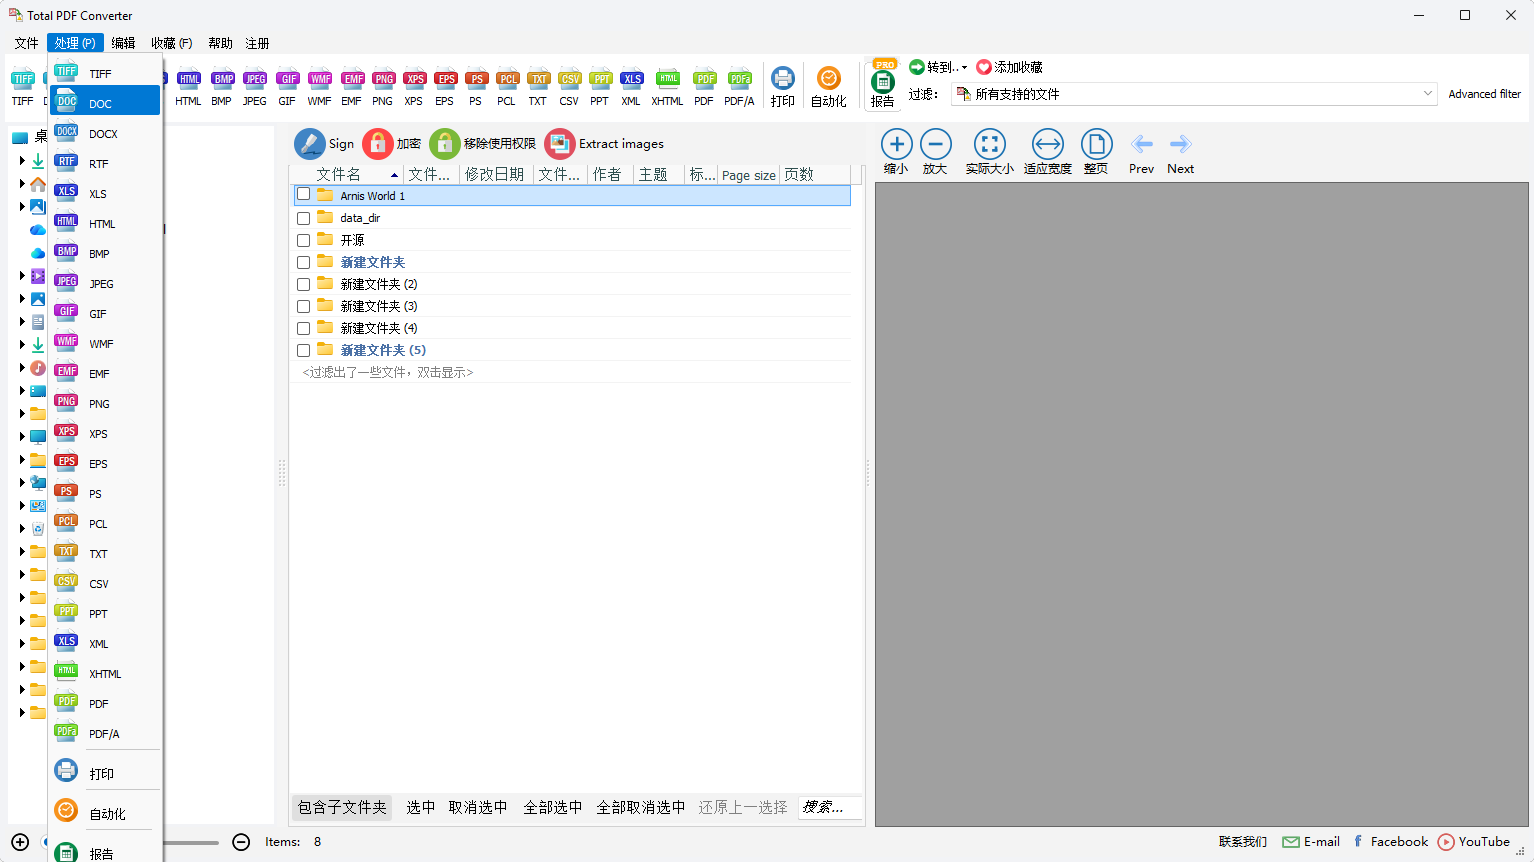Click the zoom-out minus beside bottom slider
1534x862 pixels.
coord(241,842)
